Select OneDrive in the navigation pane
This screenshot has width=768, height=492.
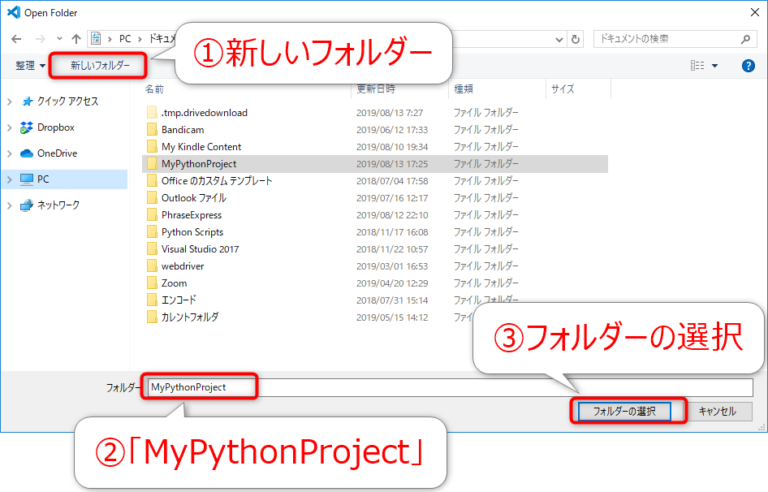point(57,153)
